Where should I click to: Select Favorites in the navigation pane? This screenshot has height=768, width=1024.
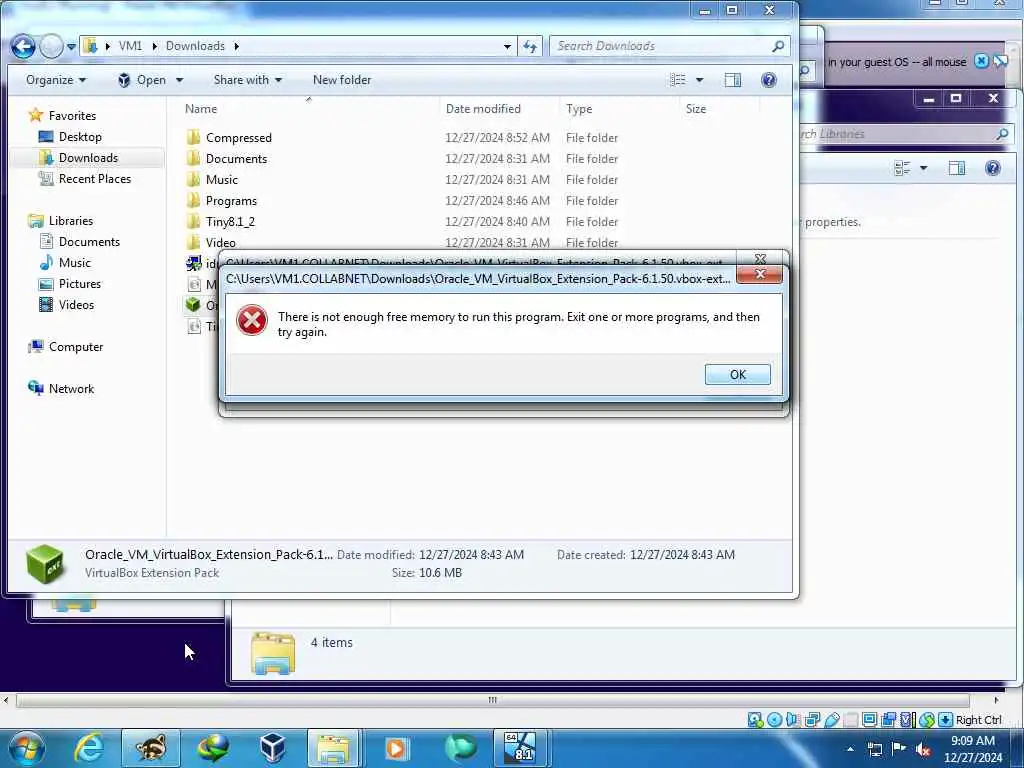click(x=72, y=116)
